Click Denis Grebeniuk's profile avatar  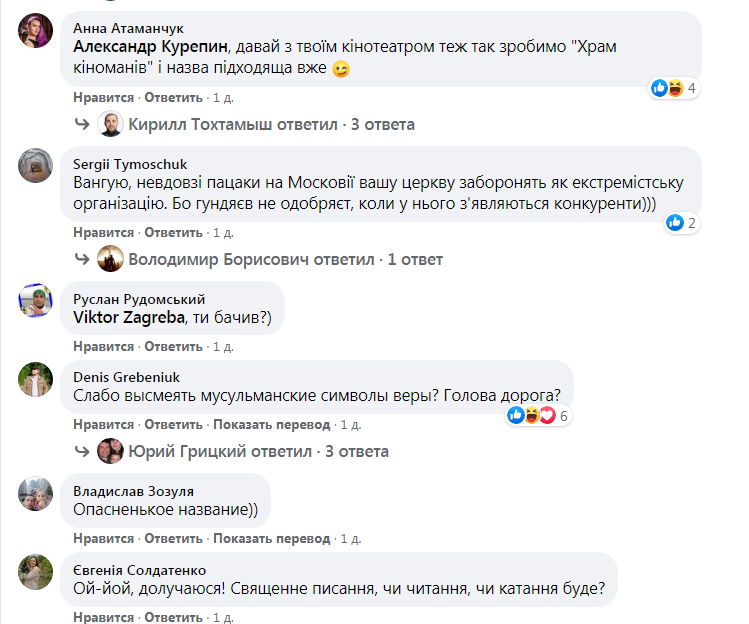tap(36, 381)
